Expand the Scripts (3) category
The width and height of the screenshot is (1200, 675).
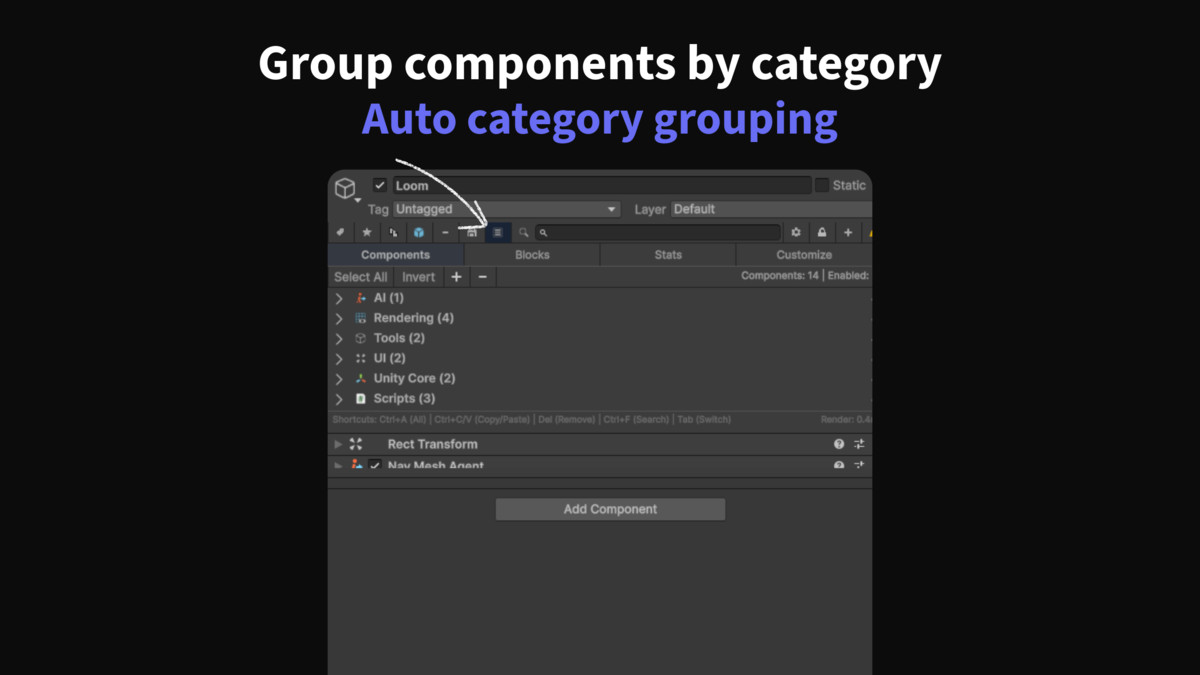tap(339, 399)
